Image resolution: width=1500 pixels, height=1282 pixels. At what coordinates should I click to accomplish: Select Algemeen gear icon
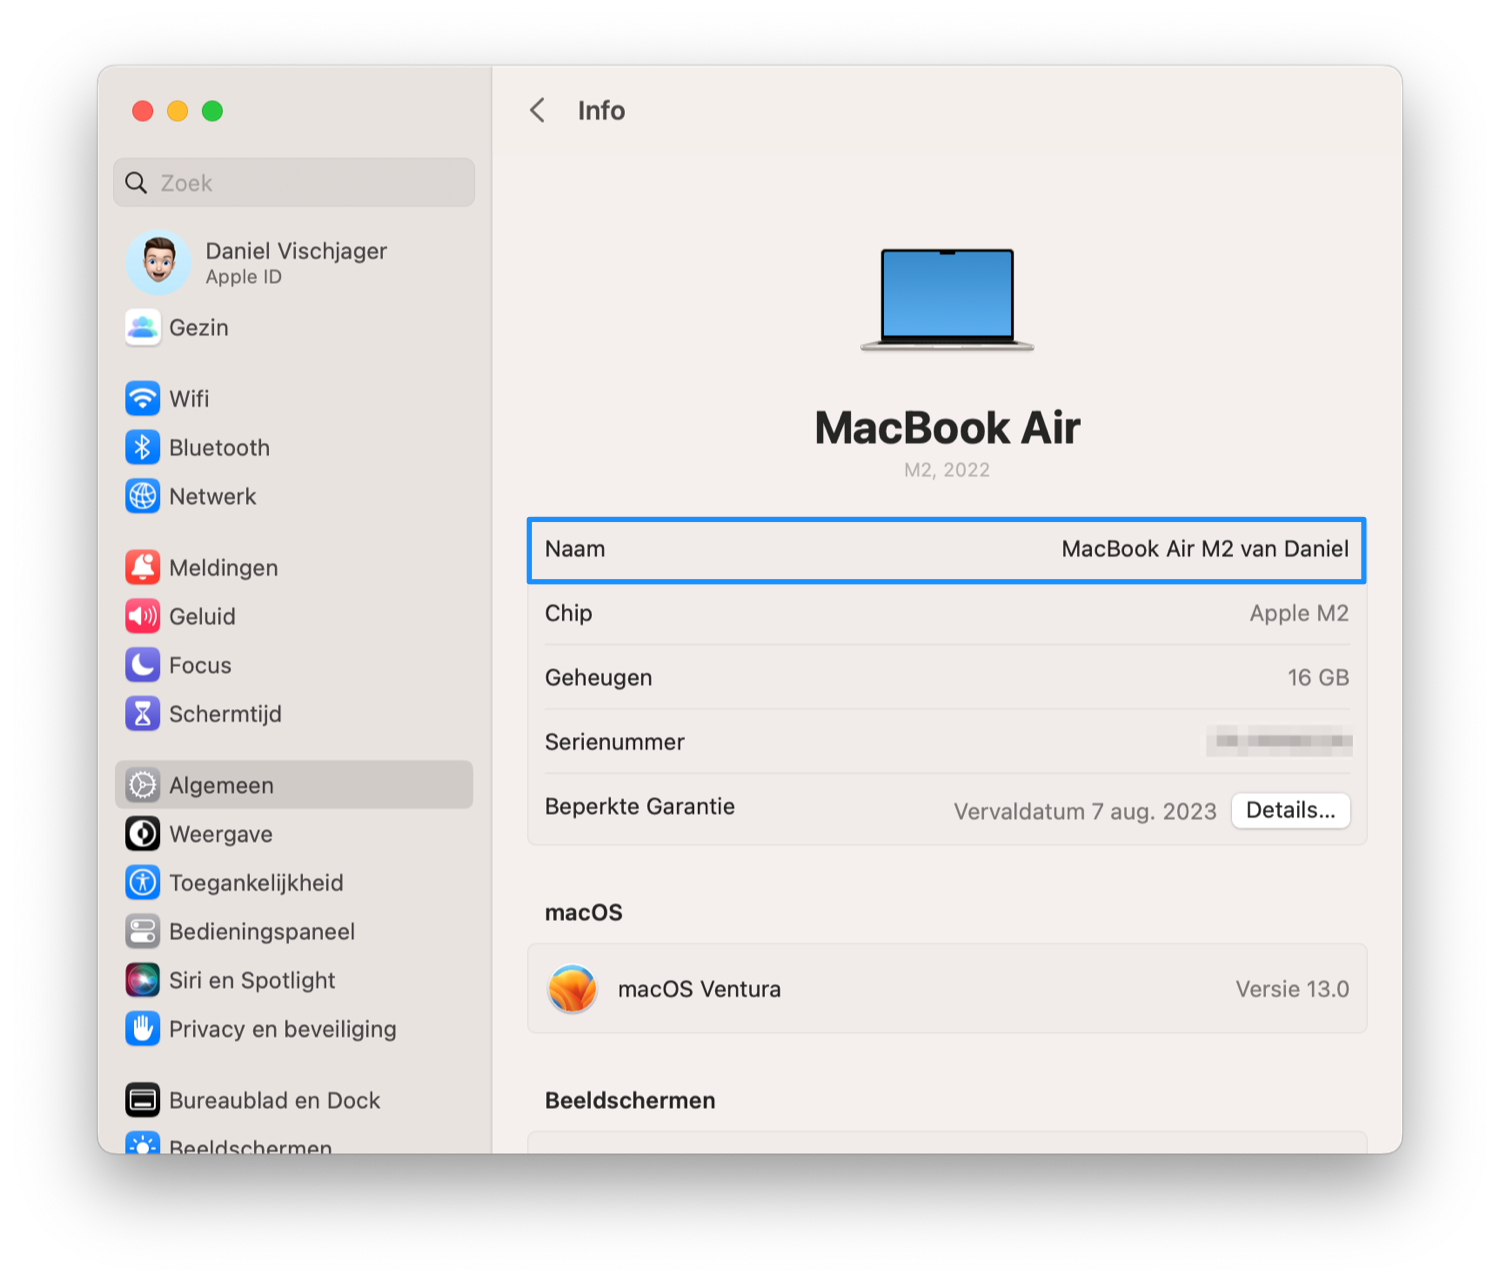pos(143,785)
